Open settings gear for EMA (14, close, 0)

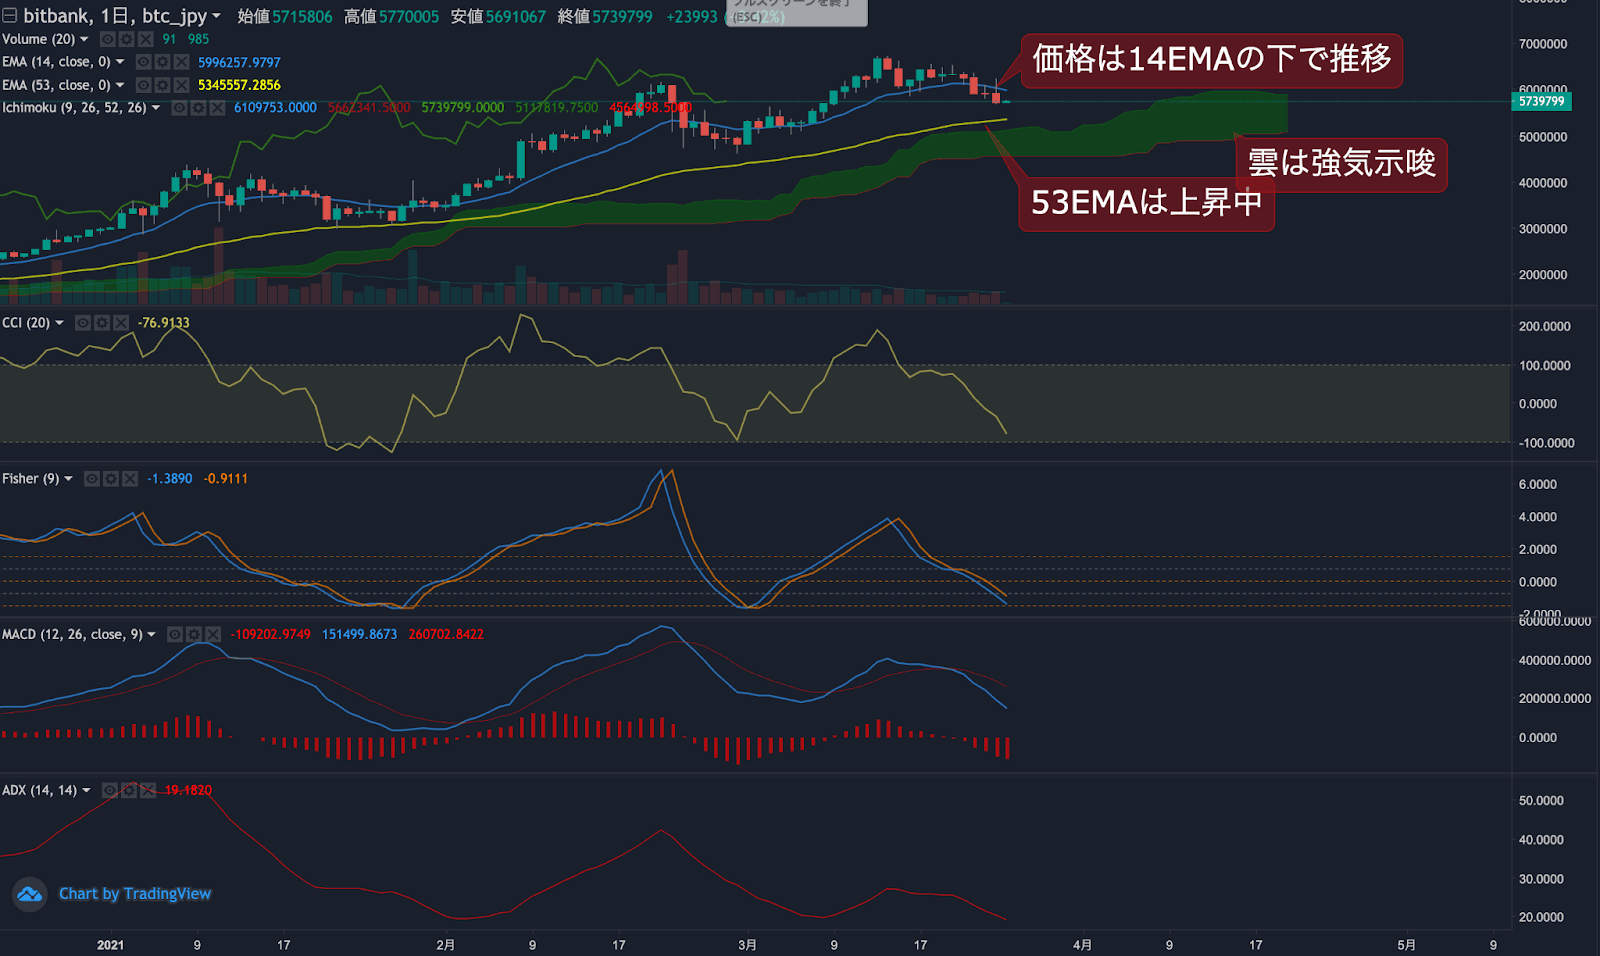pyautogui.click(x=162, y=62)
